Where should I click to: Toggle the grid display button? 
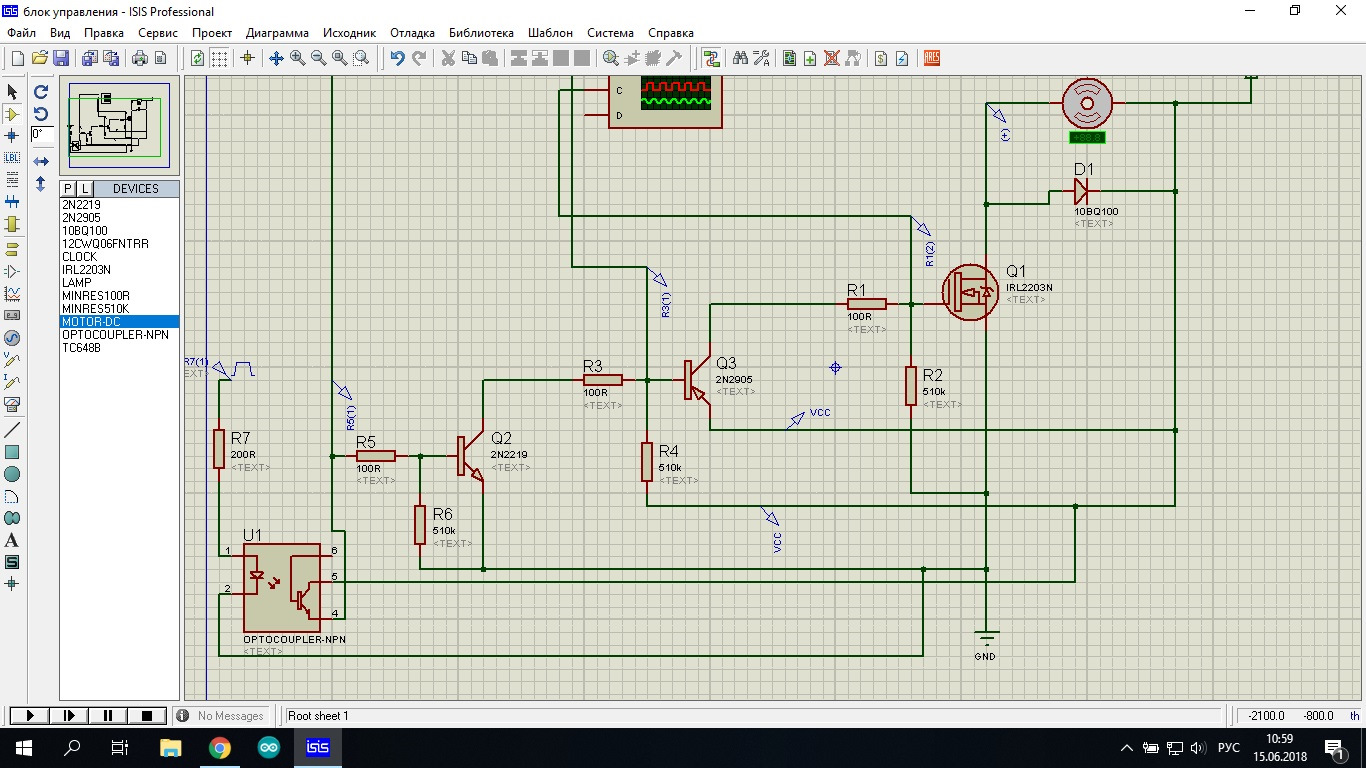[219, 58]
